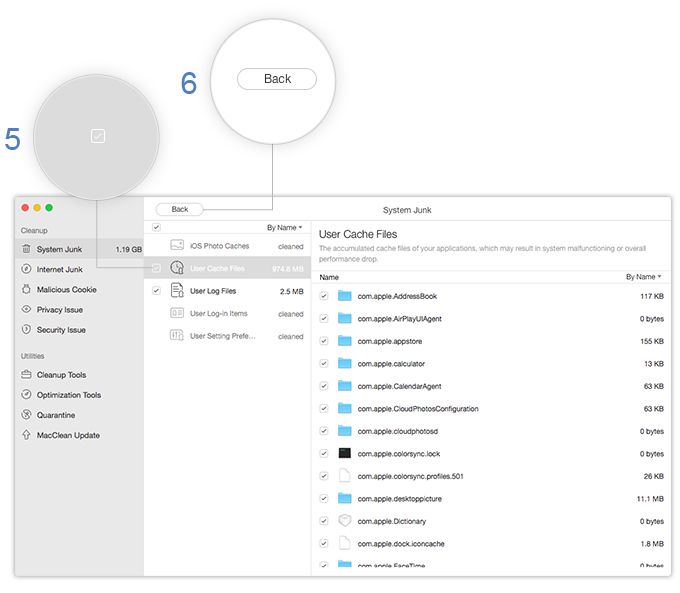Click the User Log Files document icon

[177, 290]
